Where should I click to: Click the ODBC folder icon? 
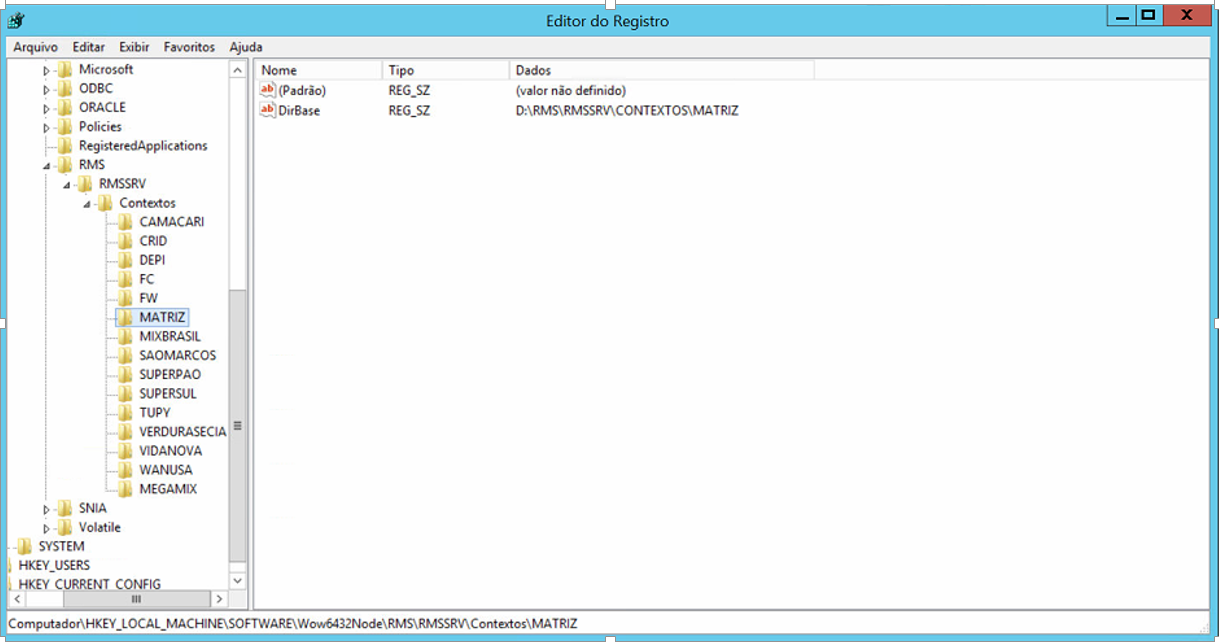64,88
